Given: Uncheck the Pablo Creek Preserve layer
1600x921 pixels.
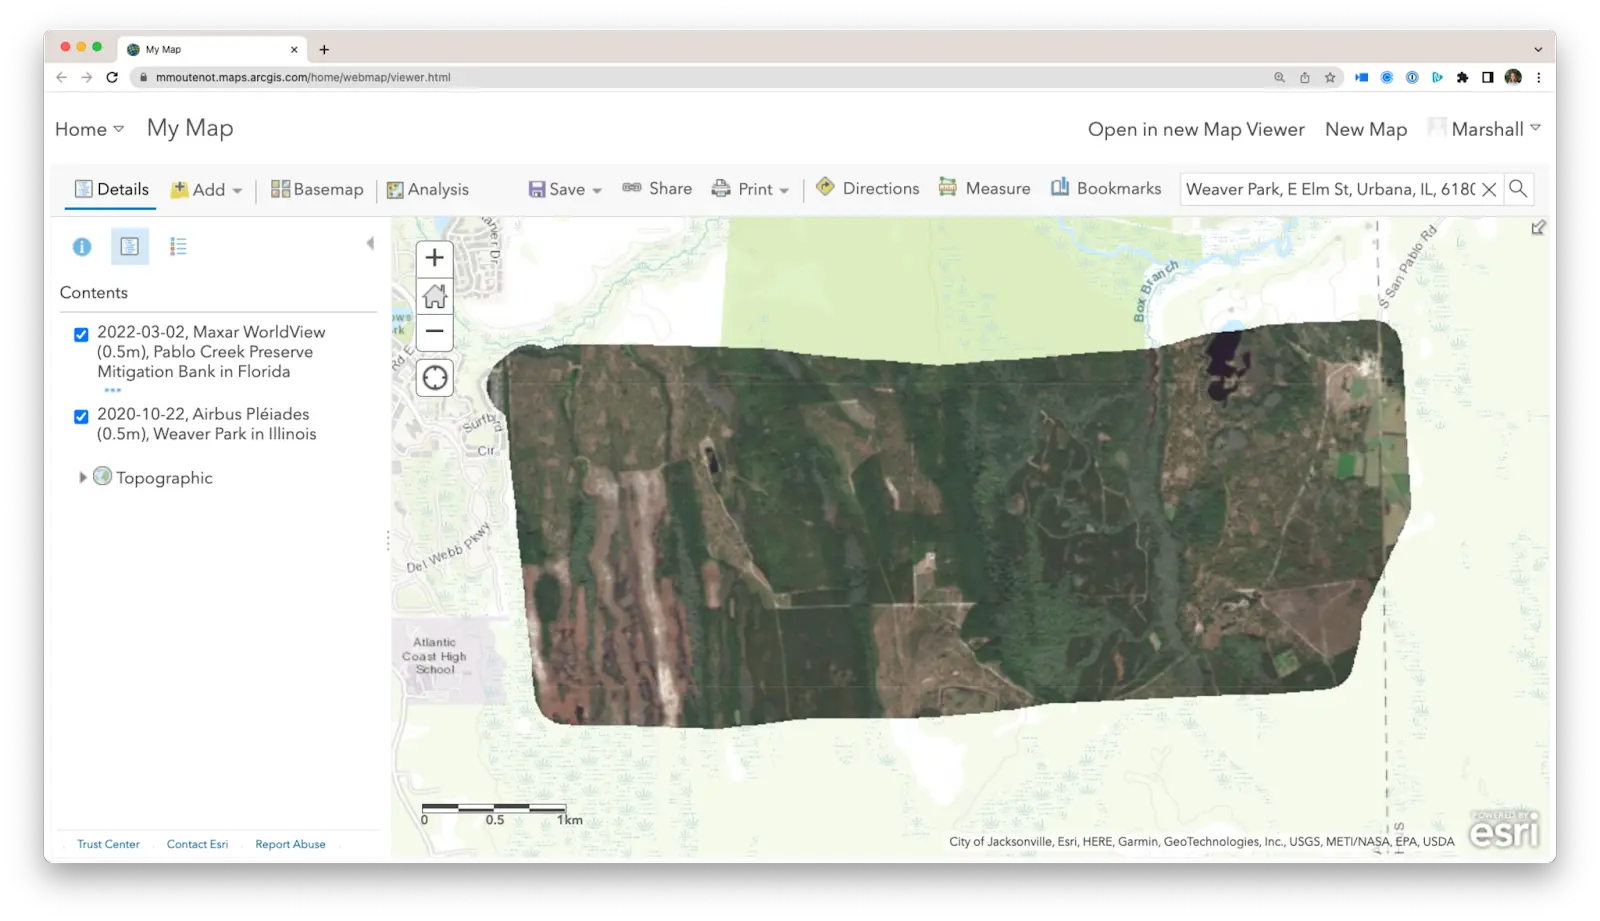Looking at the screenshot, I should [81, 335].
